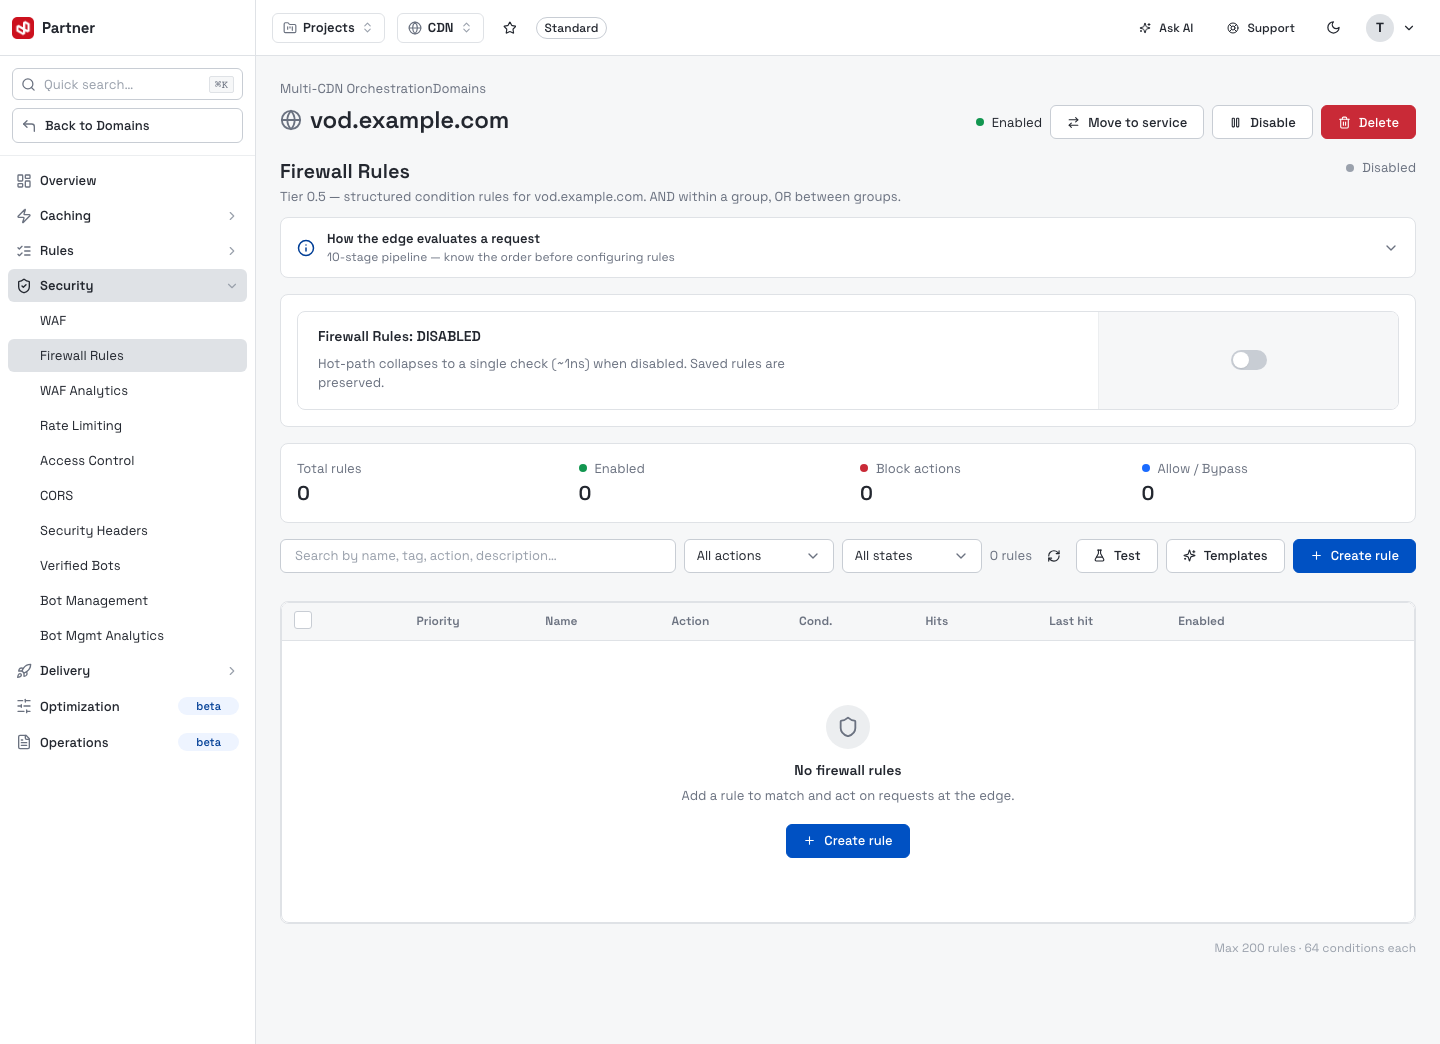The width and height of the screenshot is (1440, 1044).
Task: Click the favorite star icon
Action: pos(510,28)
